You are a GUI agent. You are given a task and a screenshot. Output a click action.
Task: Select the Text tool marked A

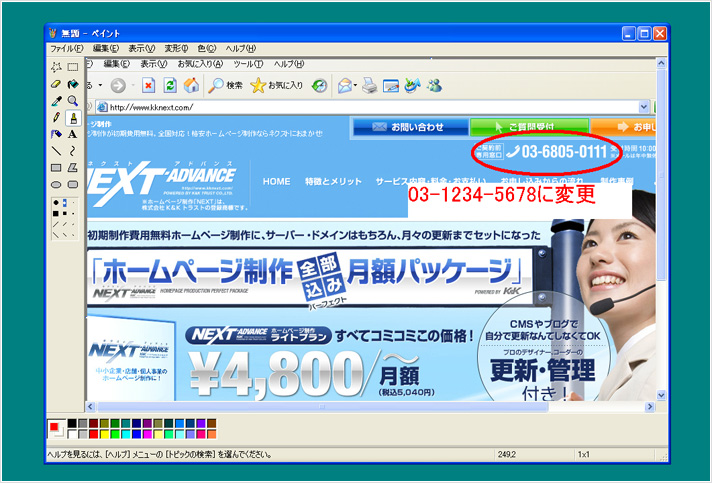click(x=73, y=134)
